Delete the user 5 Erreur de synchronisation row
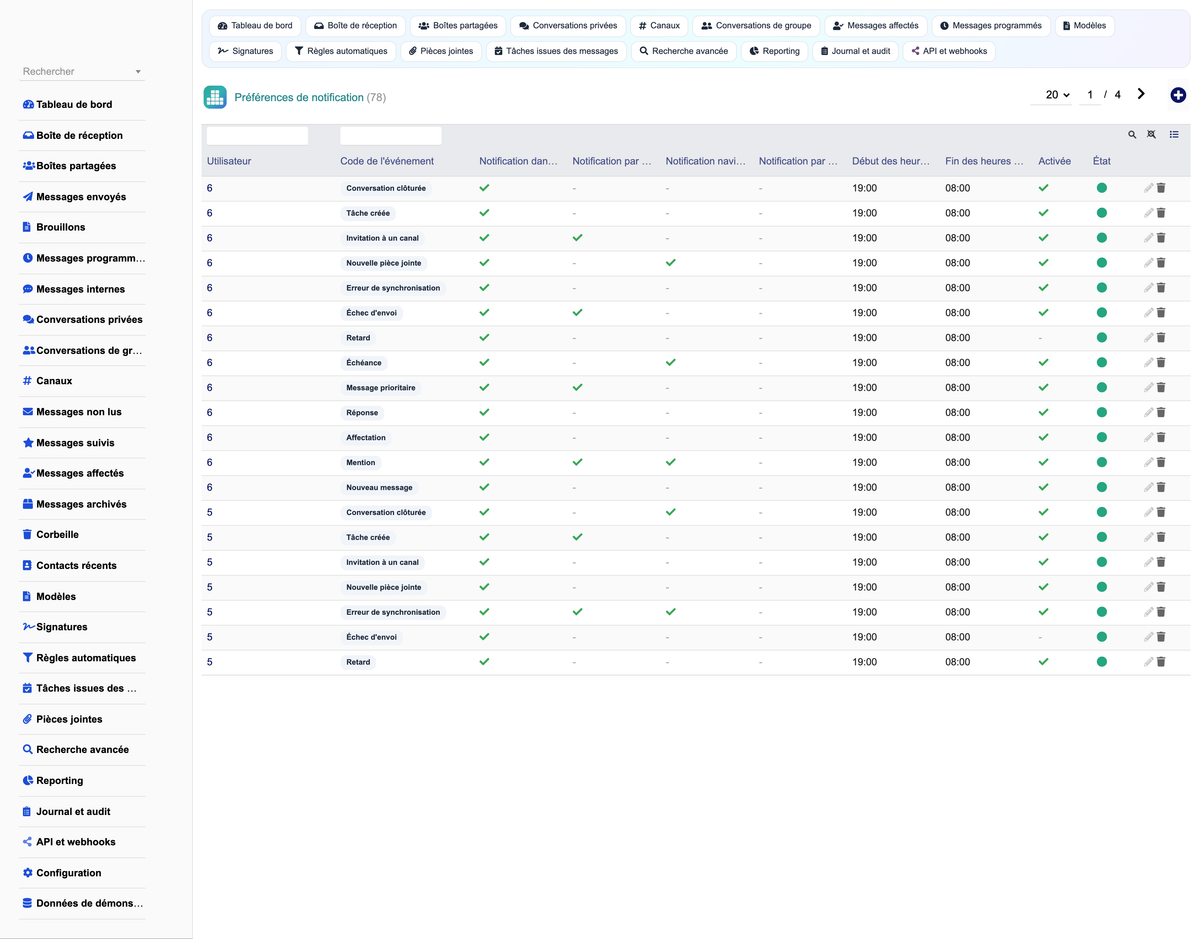Viewport: 1200px width, 939px height. point(1161,612)
